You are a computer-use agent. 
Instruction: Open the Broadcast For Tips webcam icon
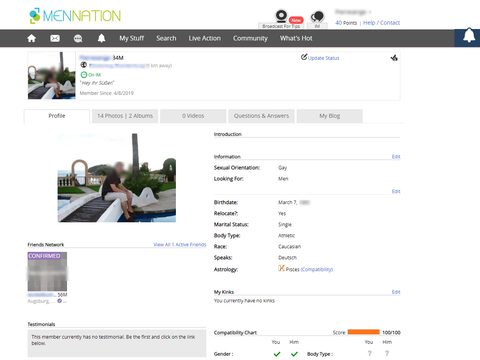[281, 16]
